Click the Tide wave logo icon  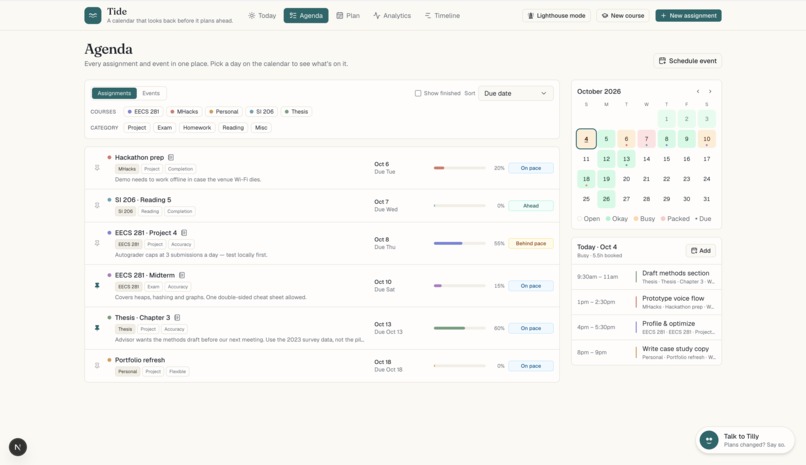click(93, 15)
